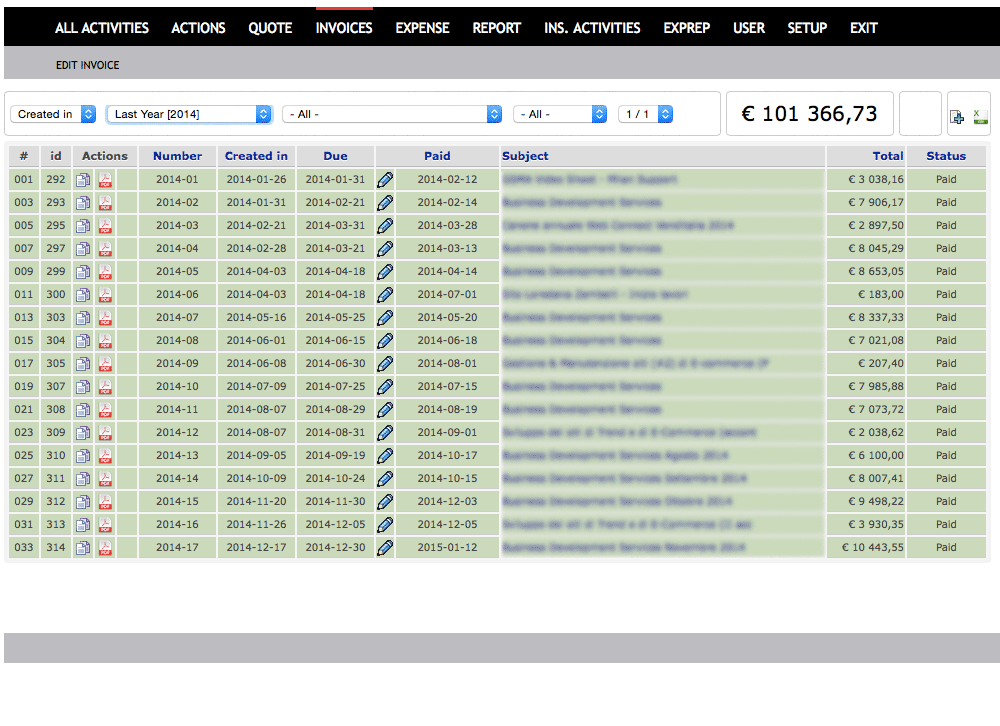Open the SETUP menu

[x=807, y=28]
